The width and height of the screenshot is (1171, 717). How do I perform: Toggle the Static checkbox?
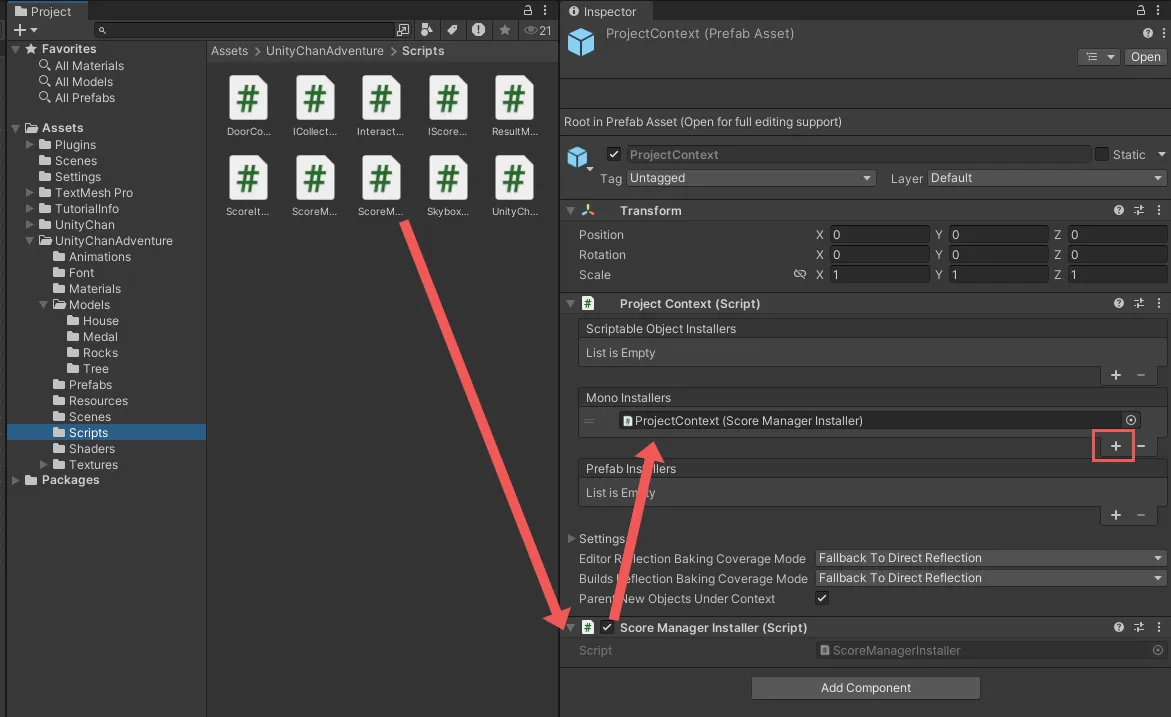(1101, 154)
